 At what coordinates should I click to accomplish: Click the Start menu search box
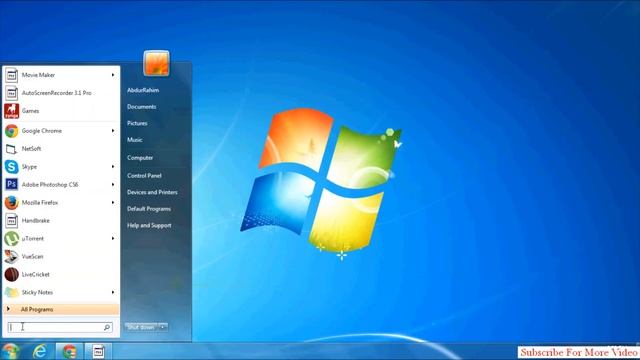click(60, 327)
